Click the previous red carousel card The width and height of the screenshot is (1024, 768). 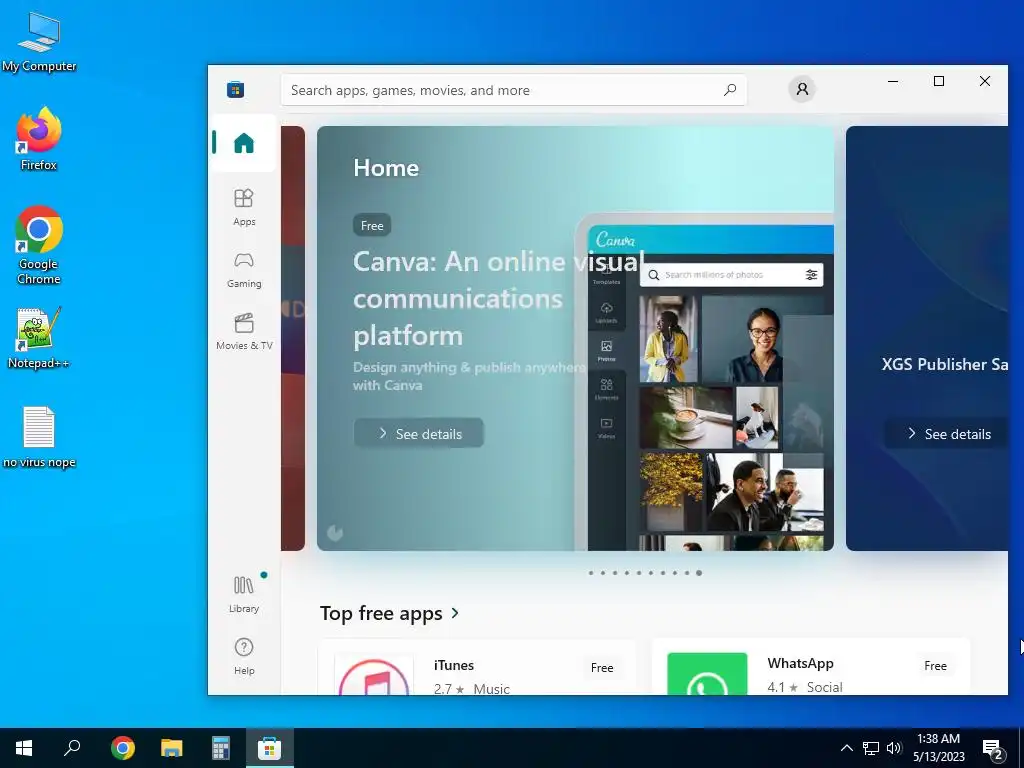click(x=293, y=338)
